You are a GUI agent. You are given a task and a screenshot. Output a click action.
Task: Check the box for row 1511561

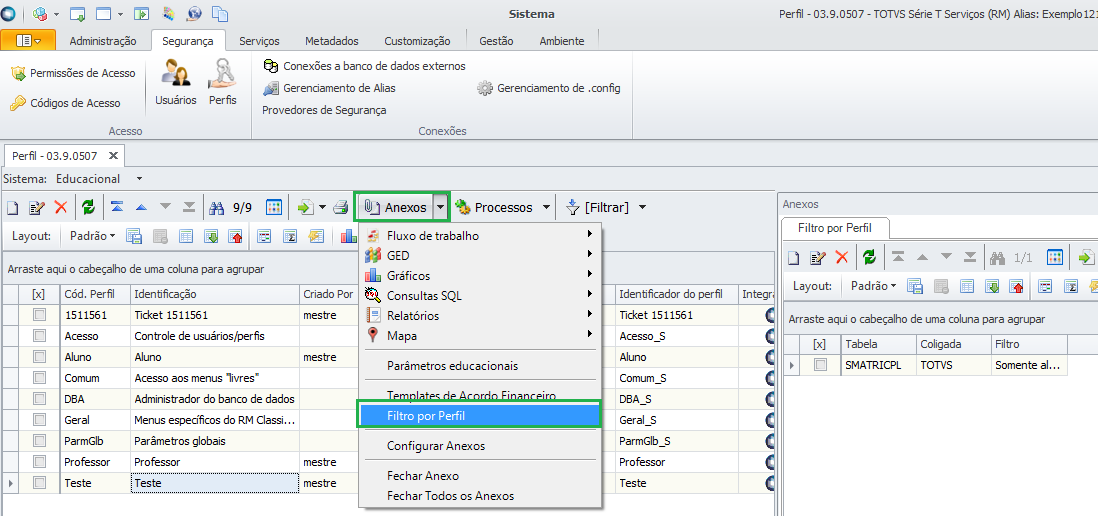(39, 315)
